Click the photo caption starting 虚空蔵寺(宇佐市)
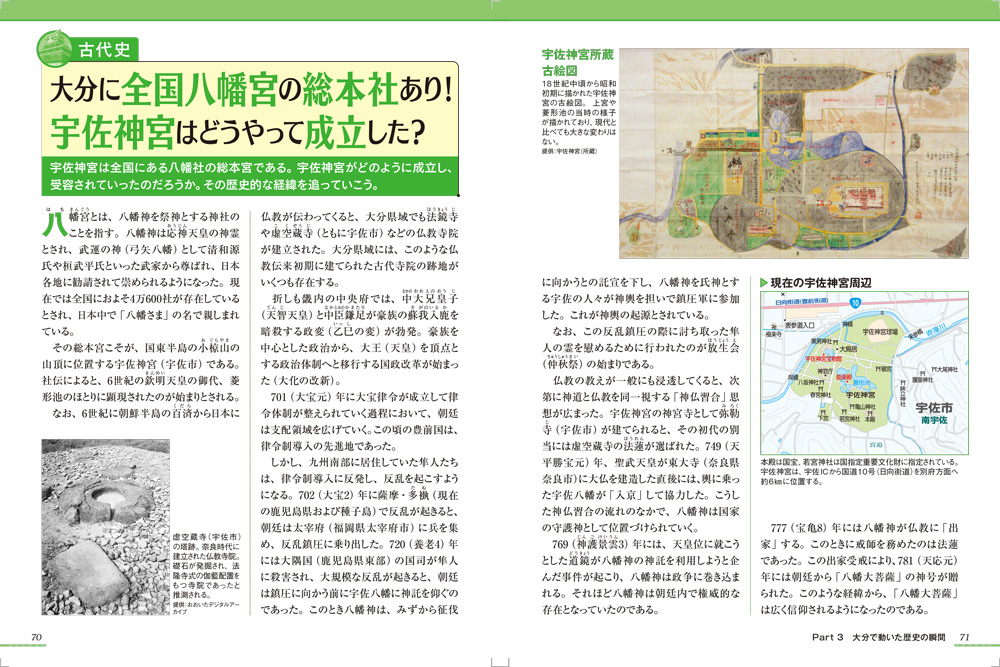Image resolution: width=1000 pixels, height=667 pixels. click(x=207, y=566)
